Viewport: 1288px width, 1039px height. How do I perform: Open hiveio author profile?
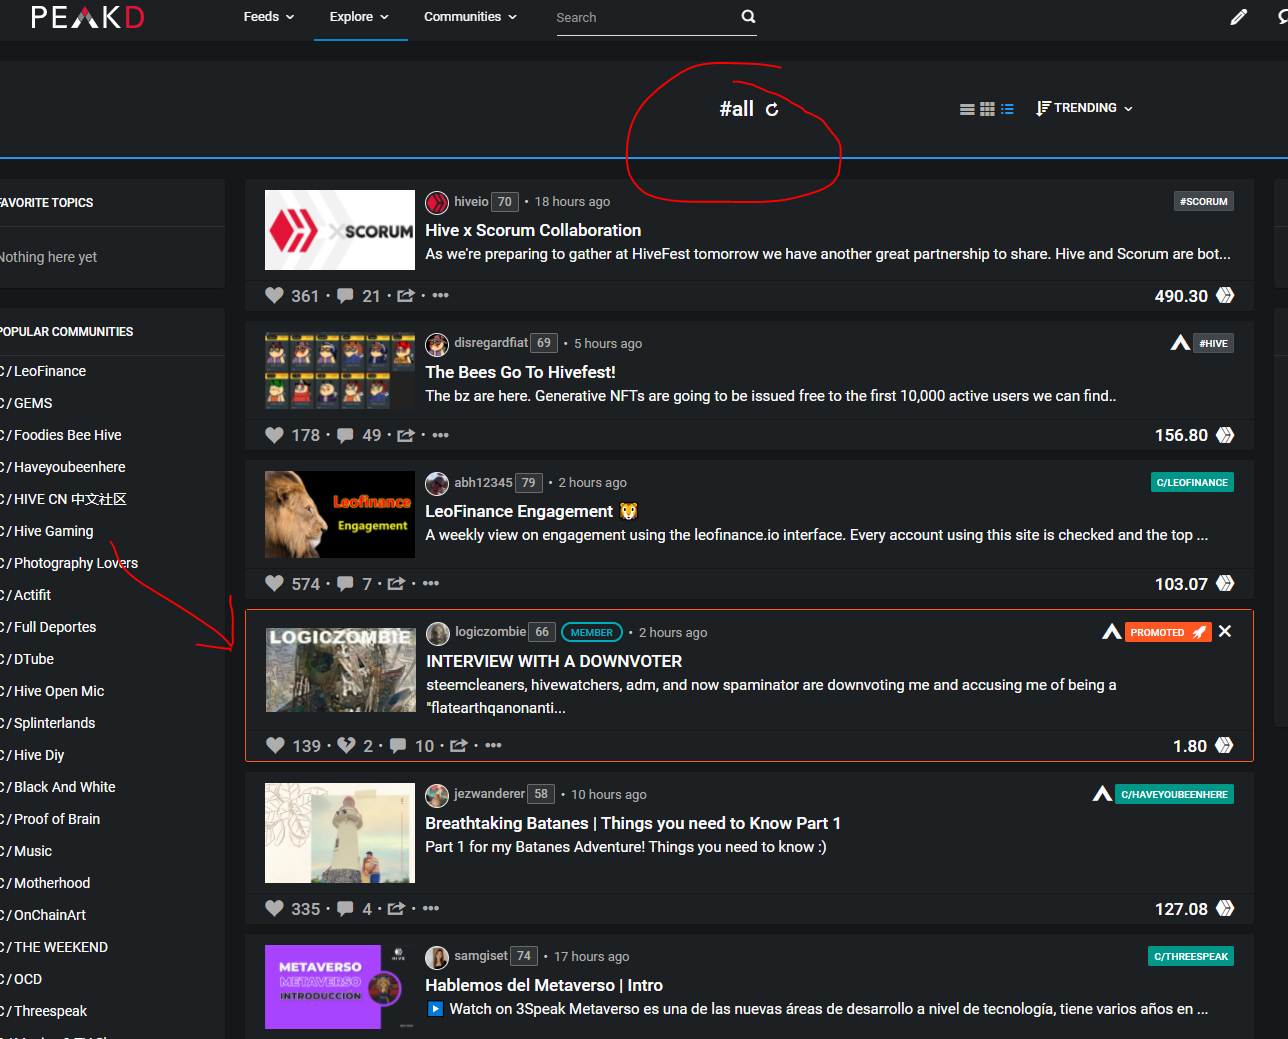(471, 202)
